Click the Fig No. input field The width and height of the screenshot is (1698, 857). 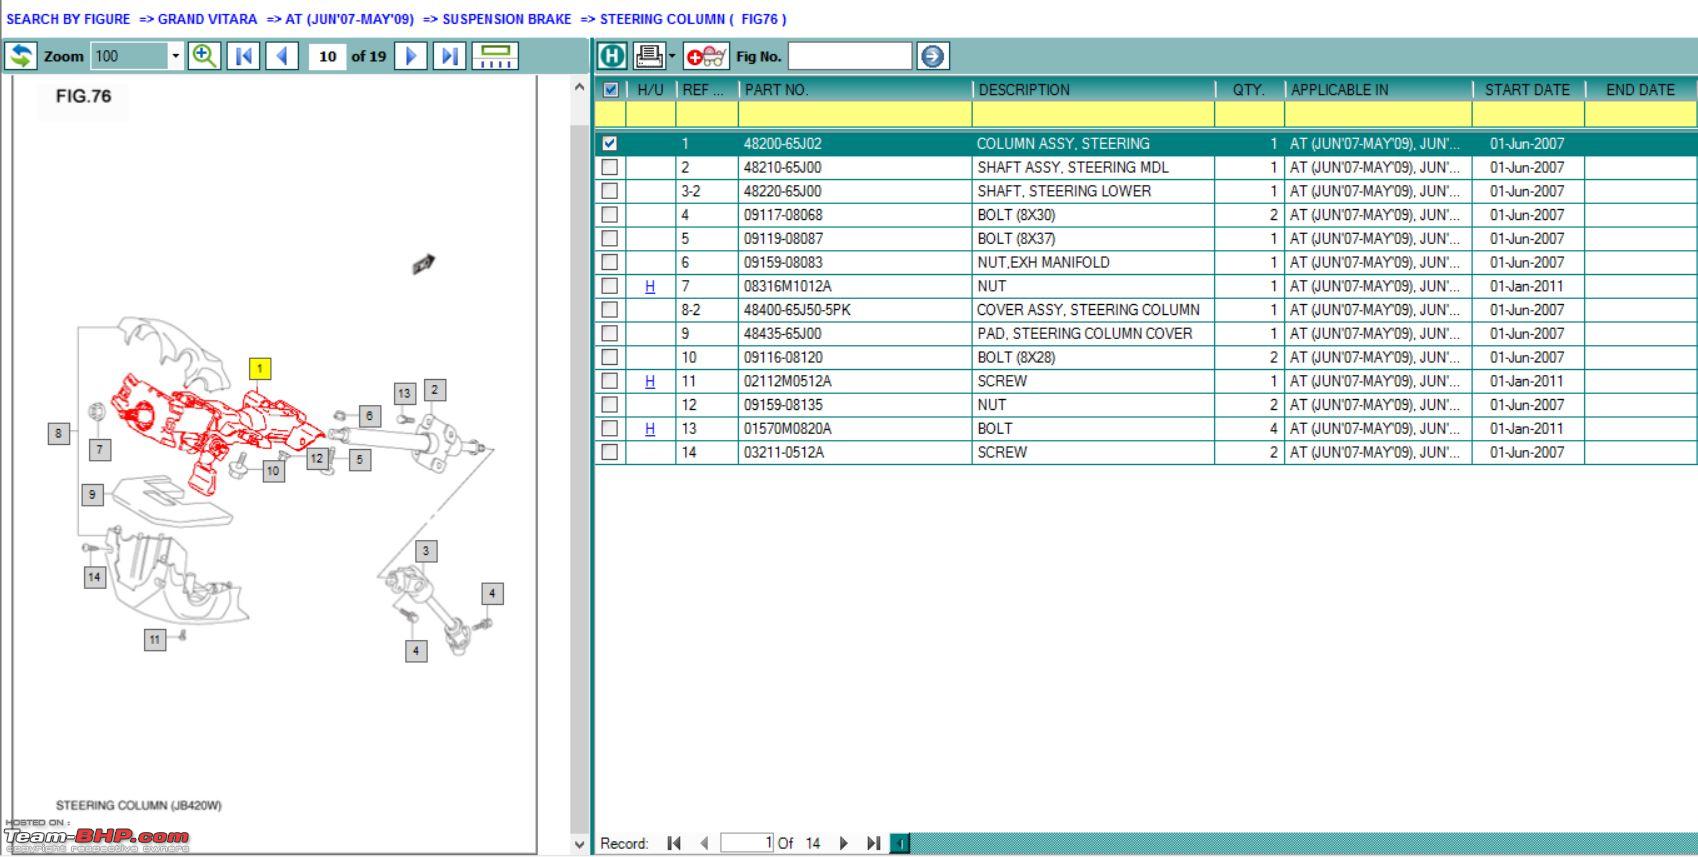[x=850, y=56]
